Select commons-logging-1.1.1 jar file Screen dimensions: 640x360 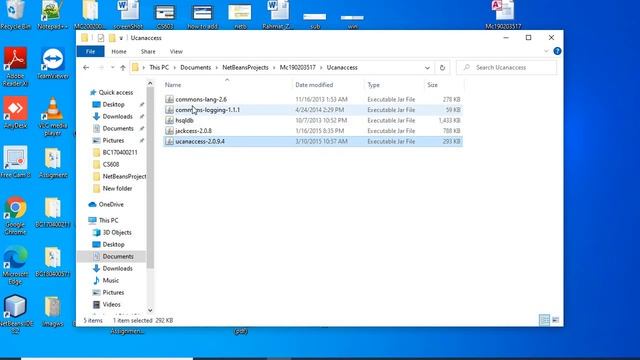coord(313,110)
